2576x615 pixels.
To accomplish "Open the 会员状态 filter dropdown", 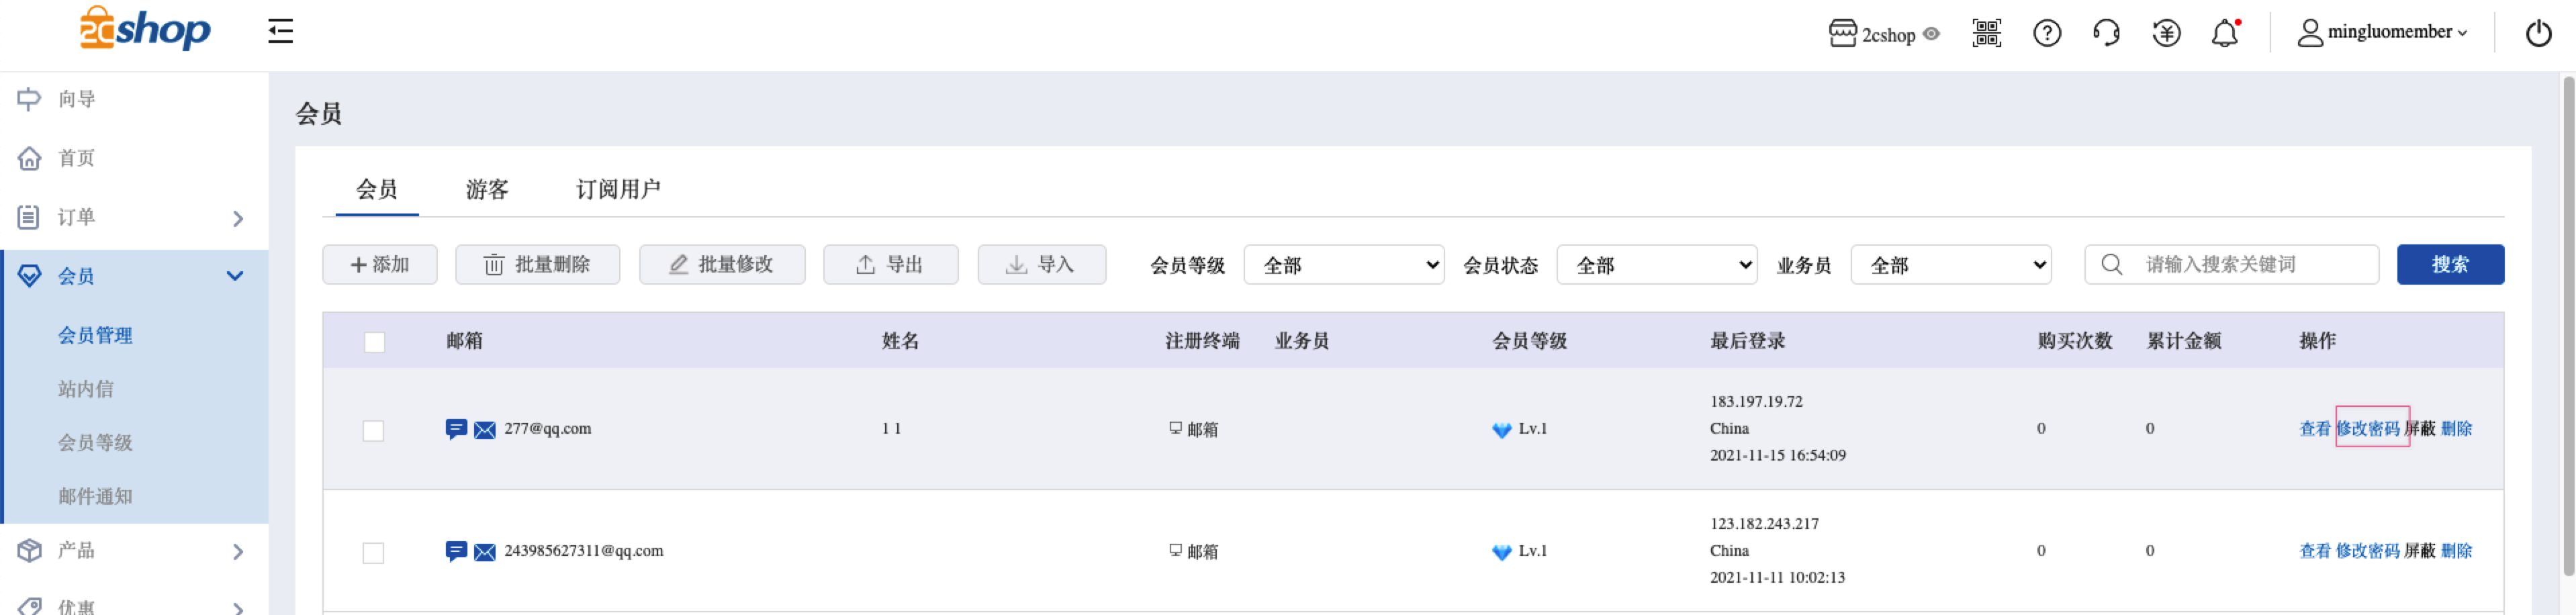I will (x=1656, y=265).
